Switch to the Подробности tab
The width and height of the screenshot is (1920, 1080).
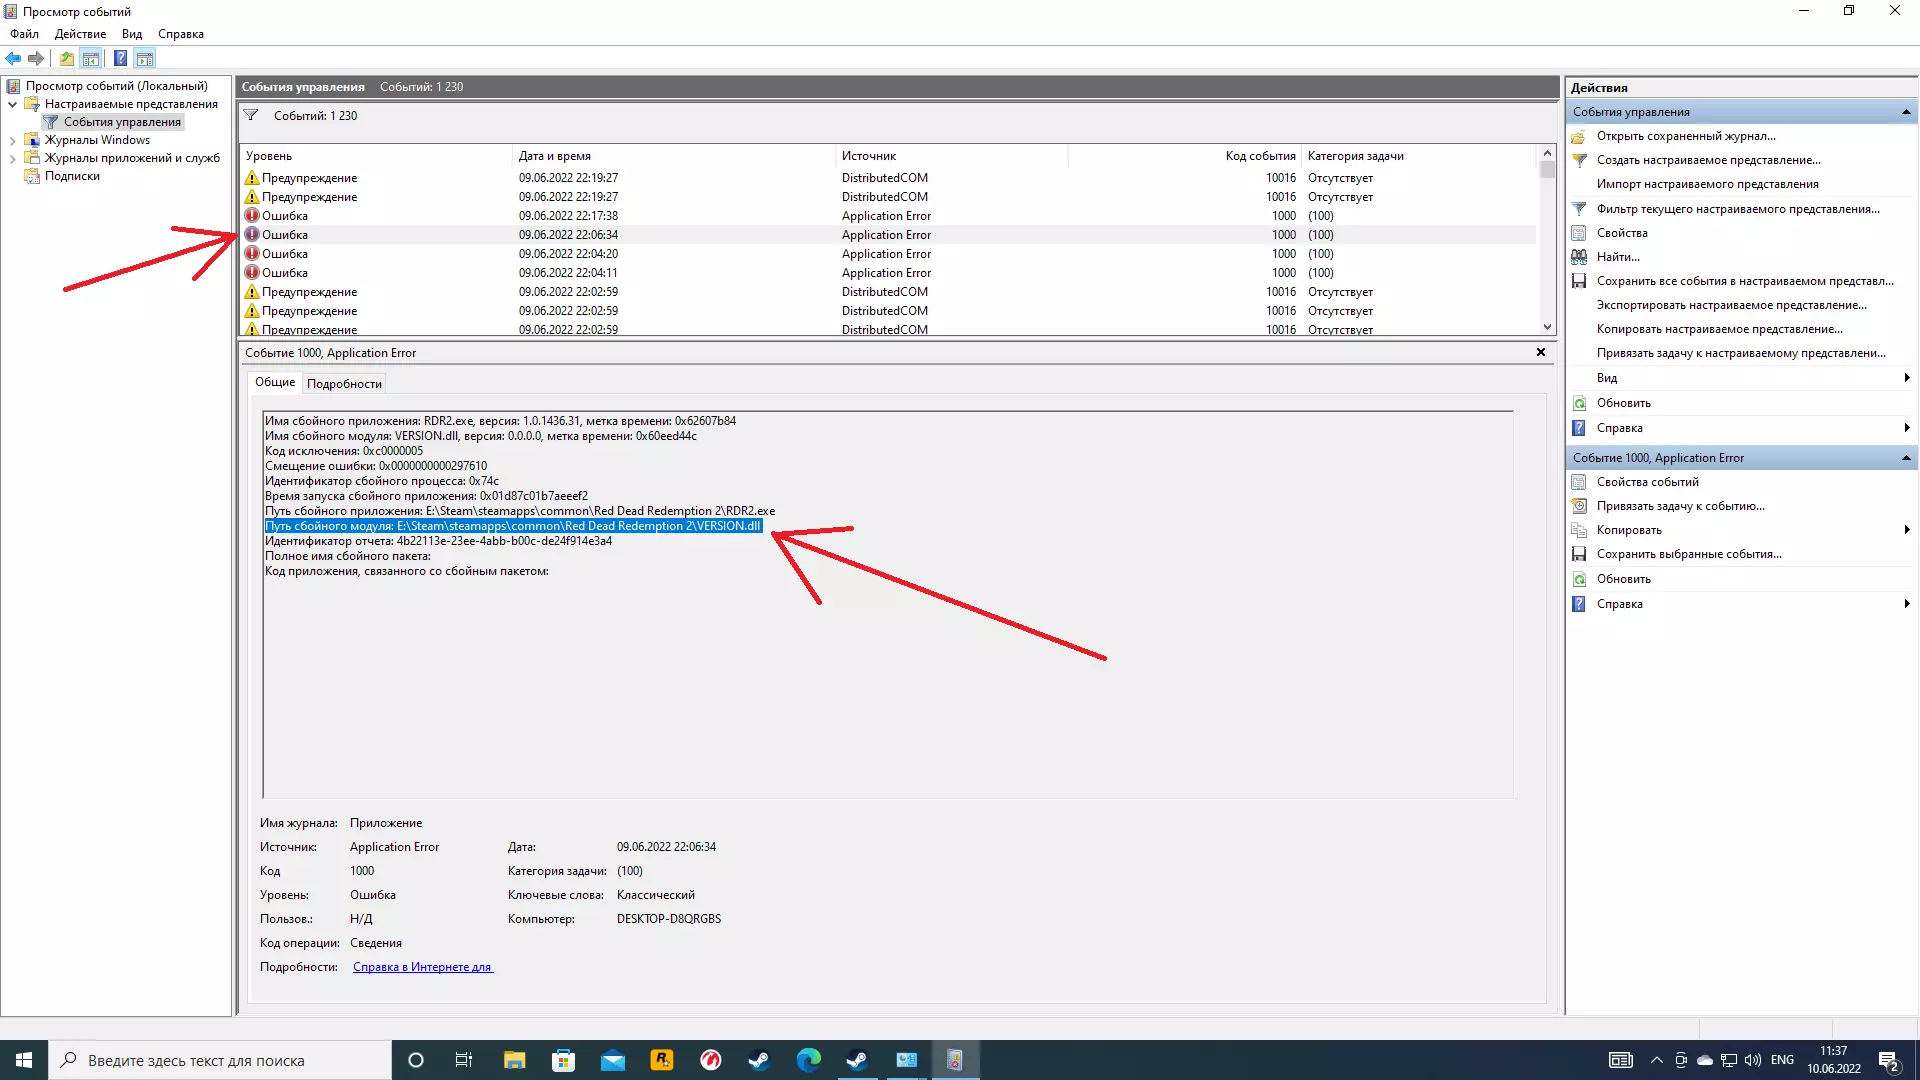[344, 384]
